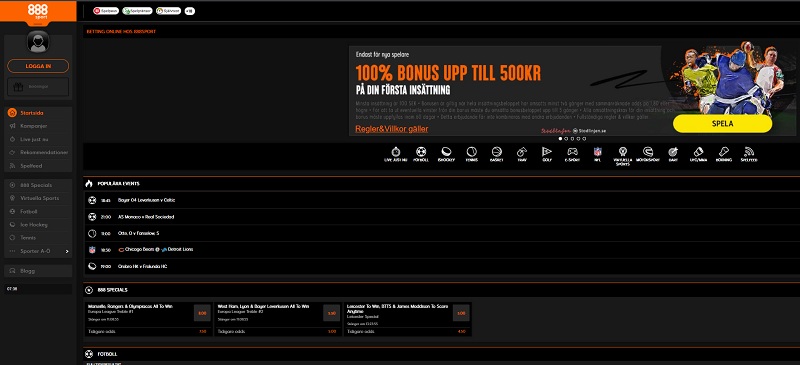This screenshot has width=800, height=365.
Task: Select the fourth banner carousel dot
Action: 578,138
